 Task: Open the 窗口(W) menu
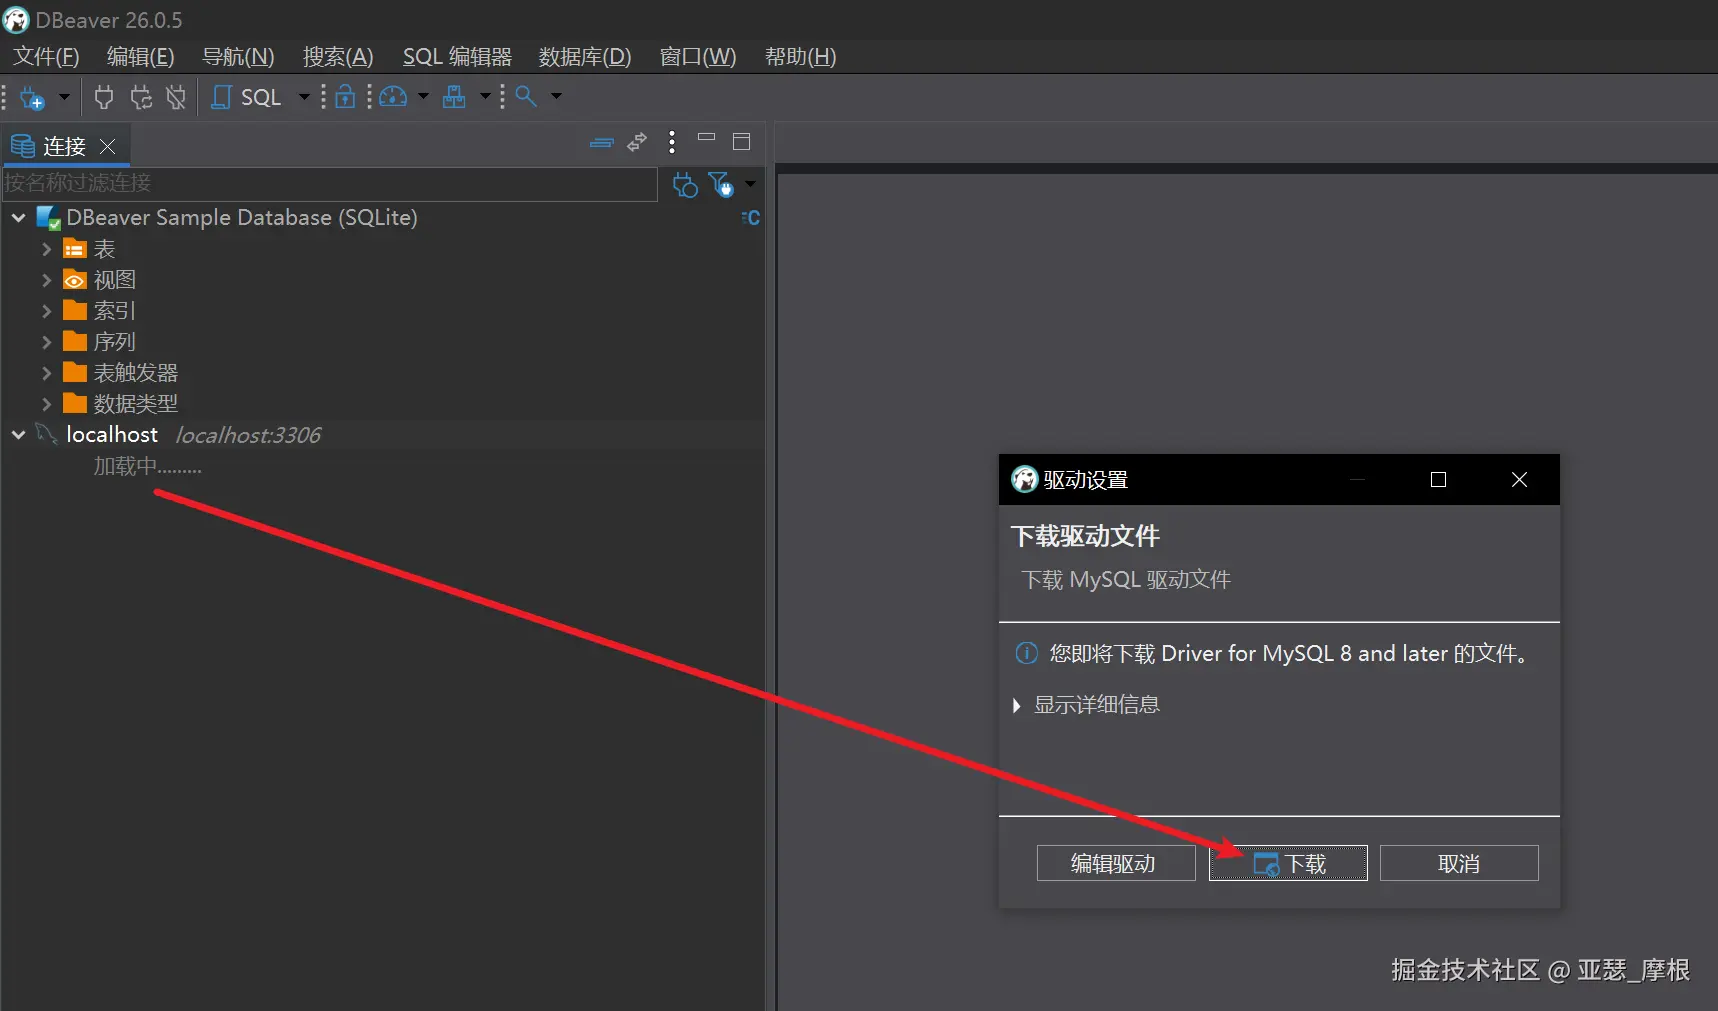click(x=698, y=57)
